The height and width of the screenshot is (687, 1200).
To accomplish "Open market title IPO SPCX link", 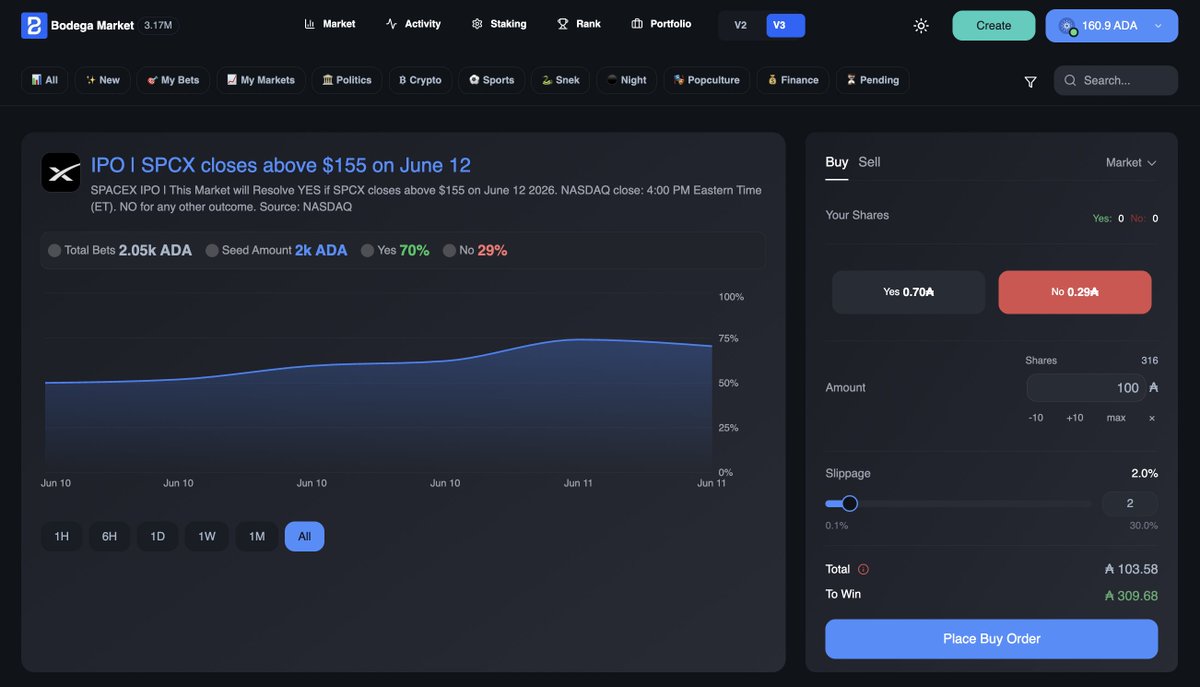I will tap(281, 165).
